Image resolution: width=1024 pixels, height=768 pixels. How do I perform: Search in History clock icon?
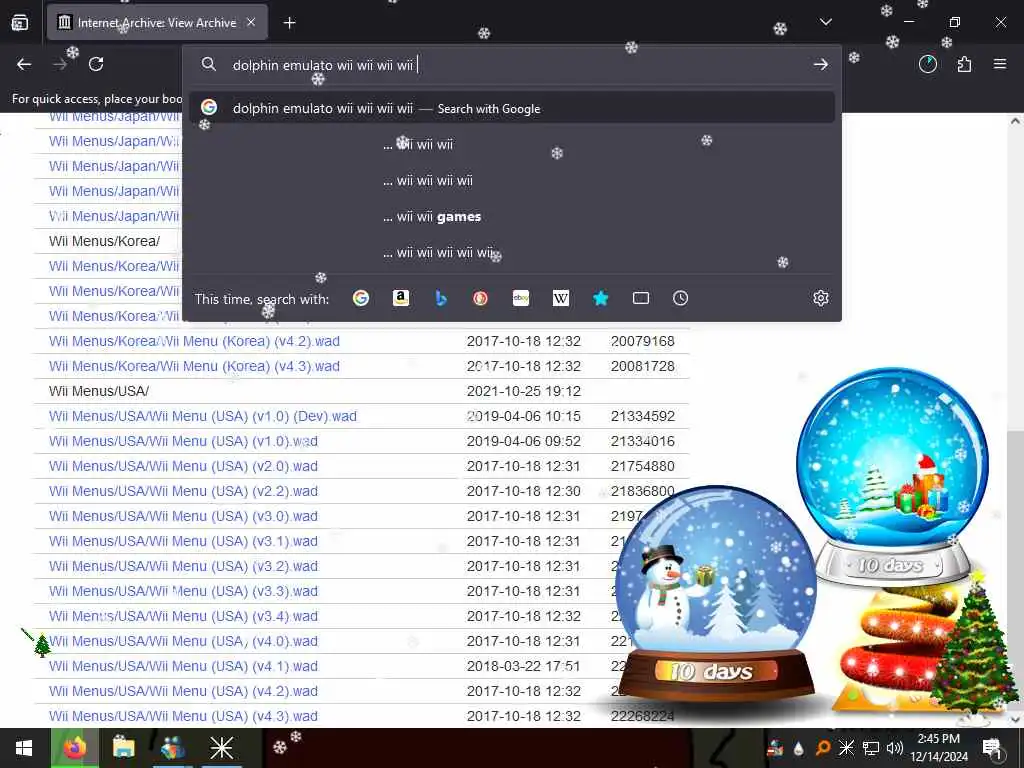pos(680,298)
